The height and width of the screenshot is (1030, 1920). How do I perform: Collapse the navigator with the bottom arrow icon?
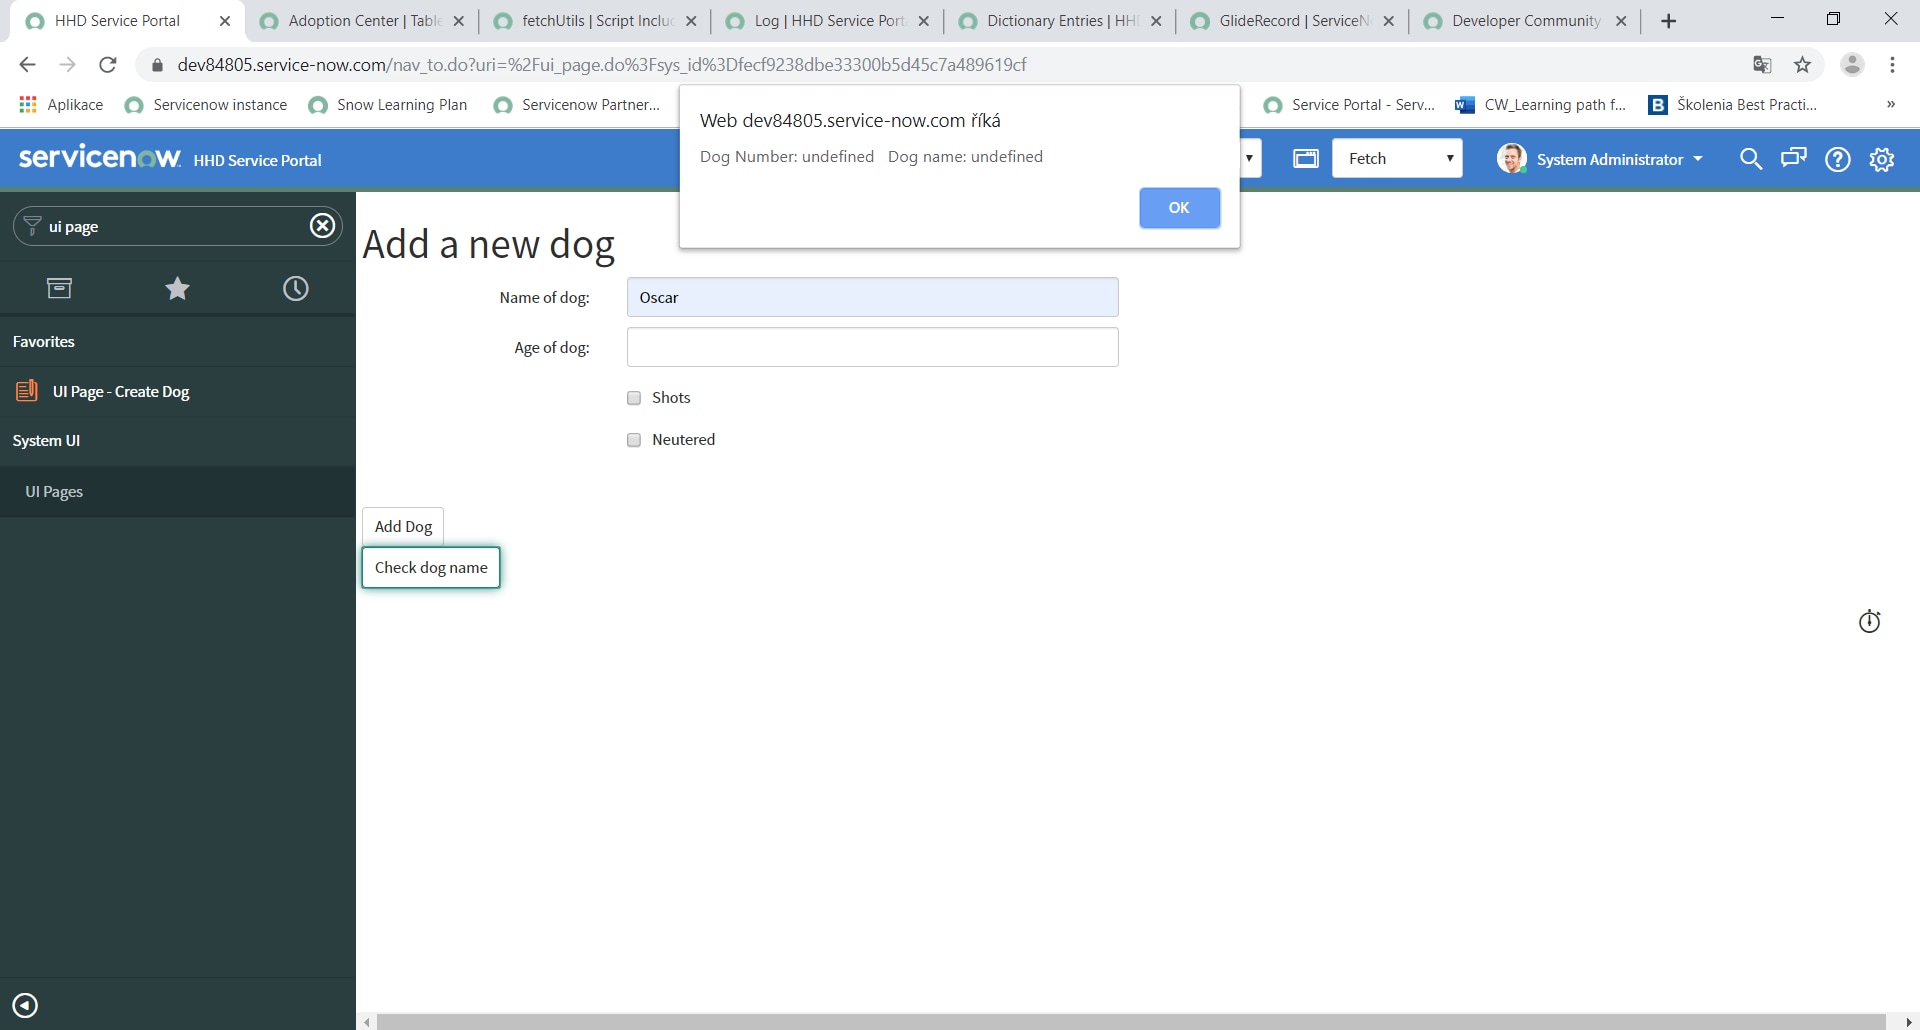pos(25,1005)
